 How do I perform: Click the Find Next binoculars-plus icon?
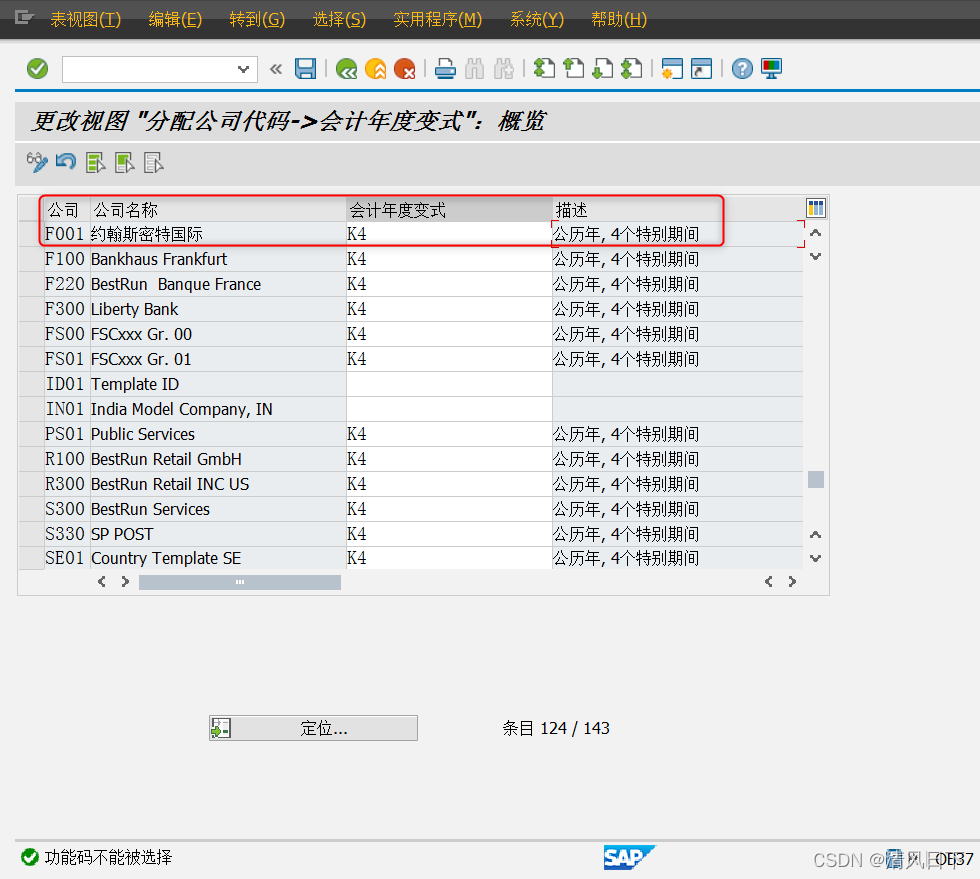[x=504, y=69]
